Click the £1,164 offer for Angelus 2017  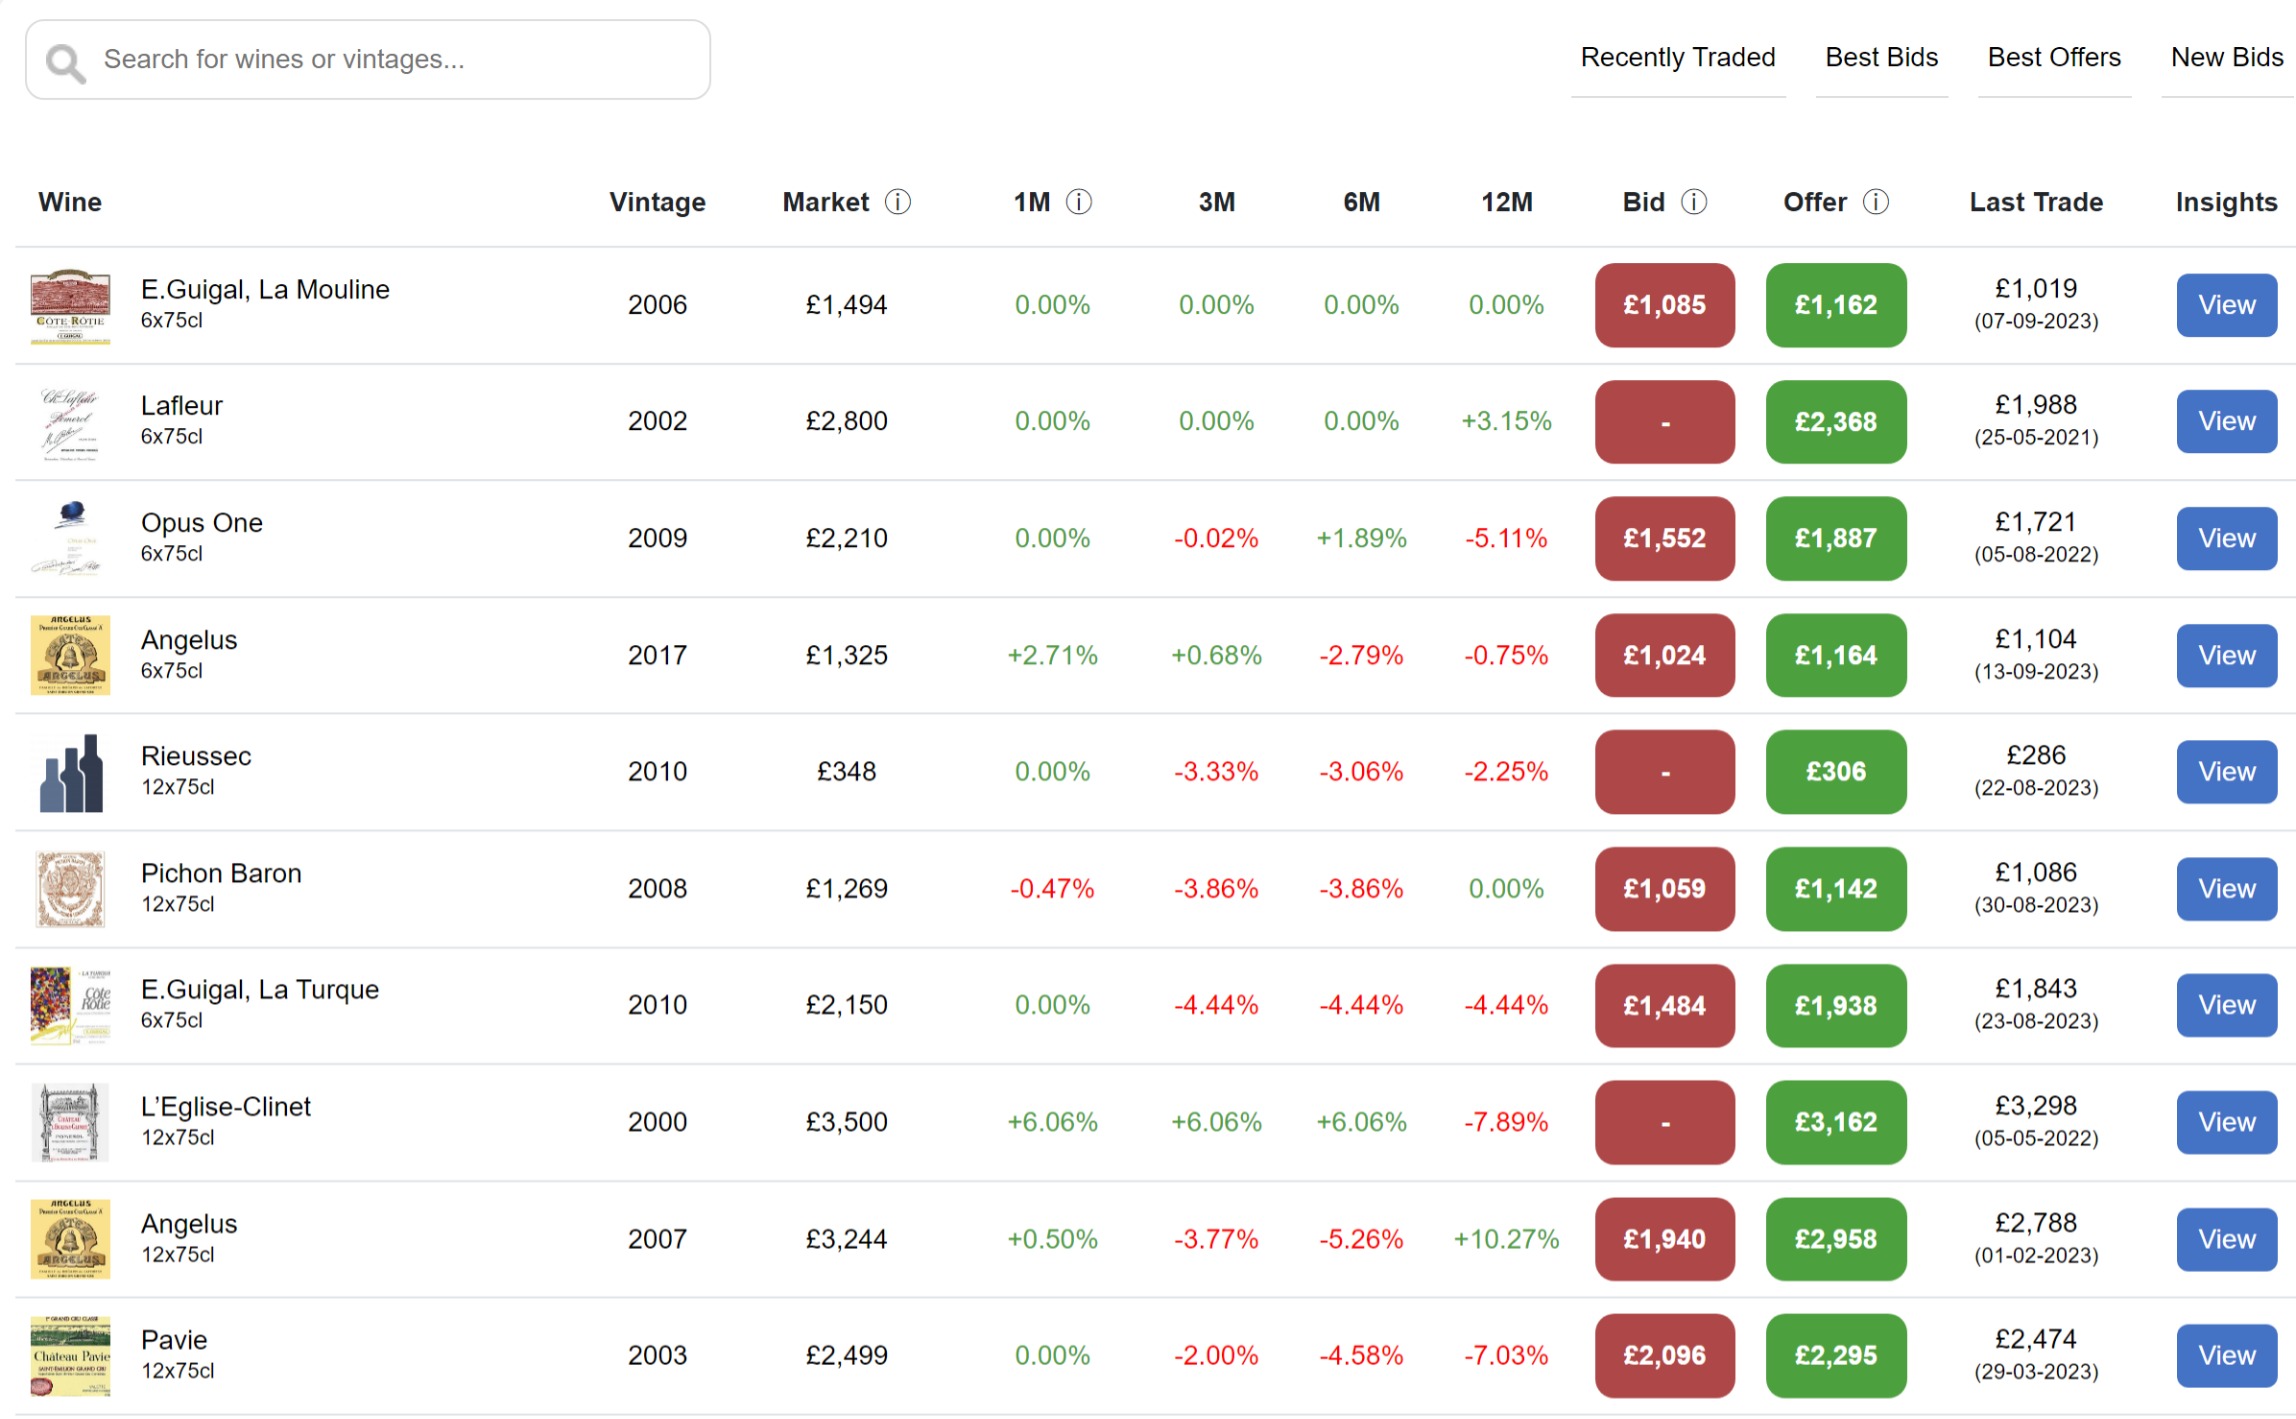(x=1836, y=656)
